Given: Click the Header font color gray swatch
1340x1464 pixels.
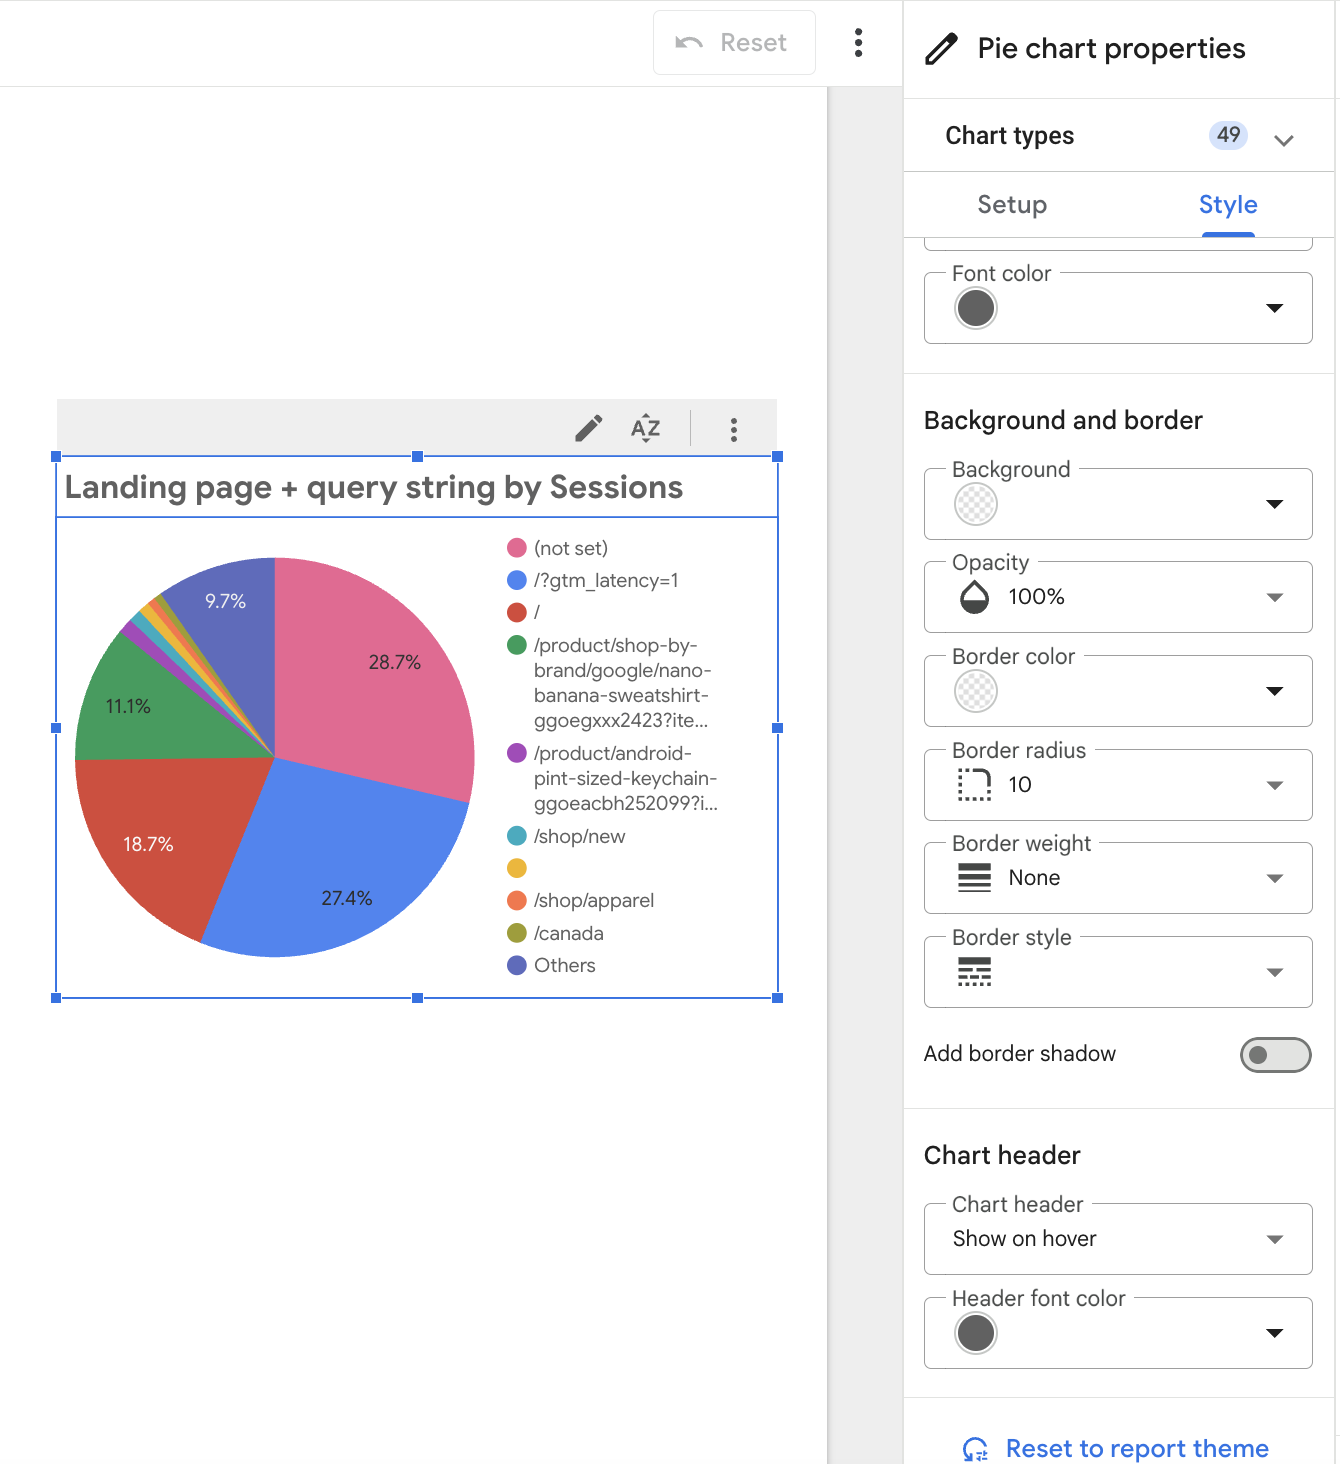Looking at the screenshot, I should [x=976, y=1333].
